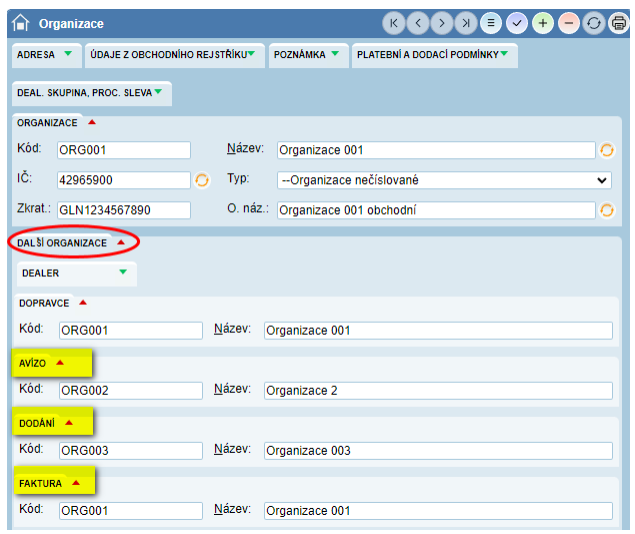This screenshot has width=635, height=534.
Task: Go to the next record
Action: tap(442, 23)
